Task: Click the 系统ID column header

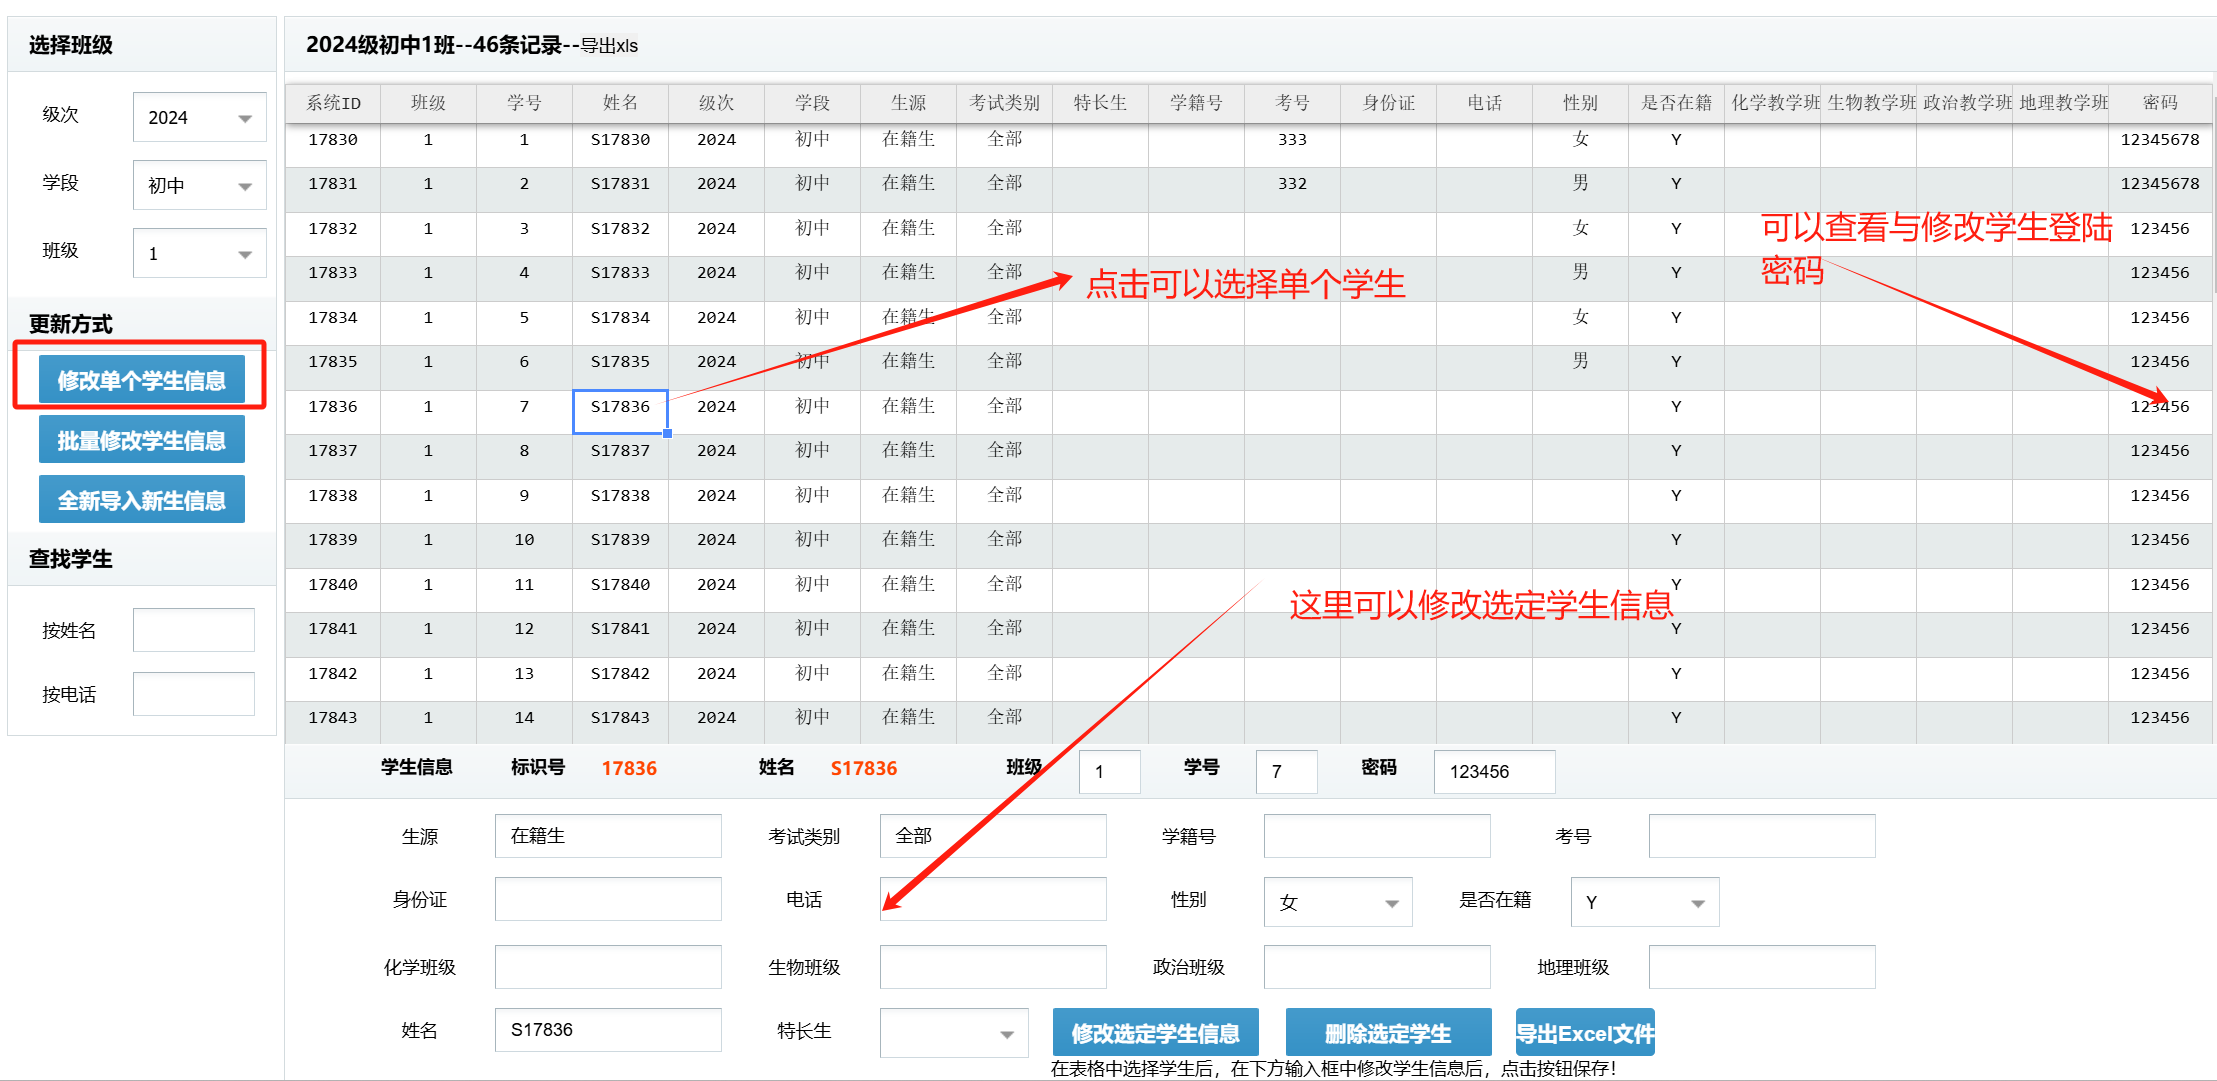Action: point(333,103)
